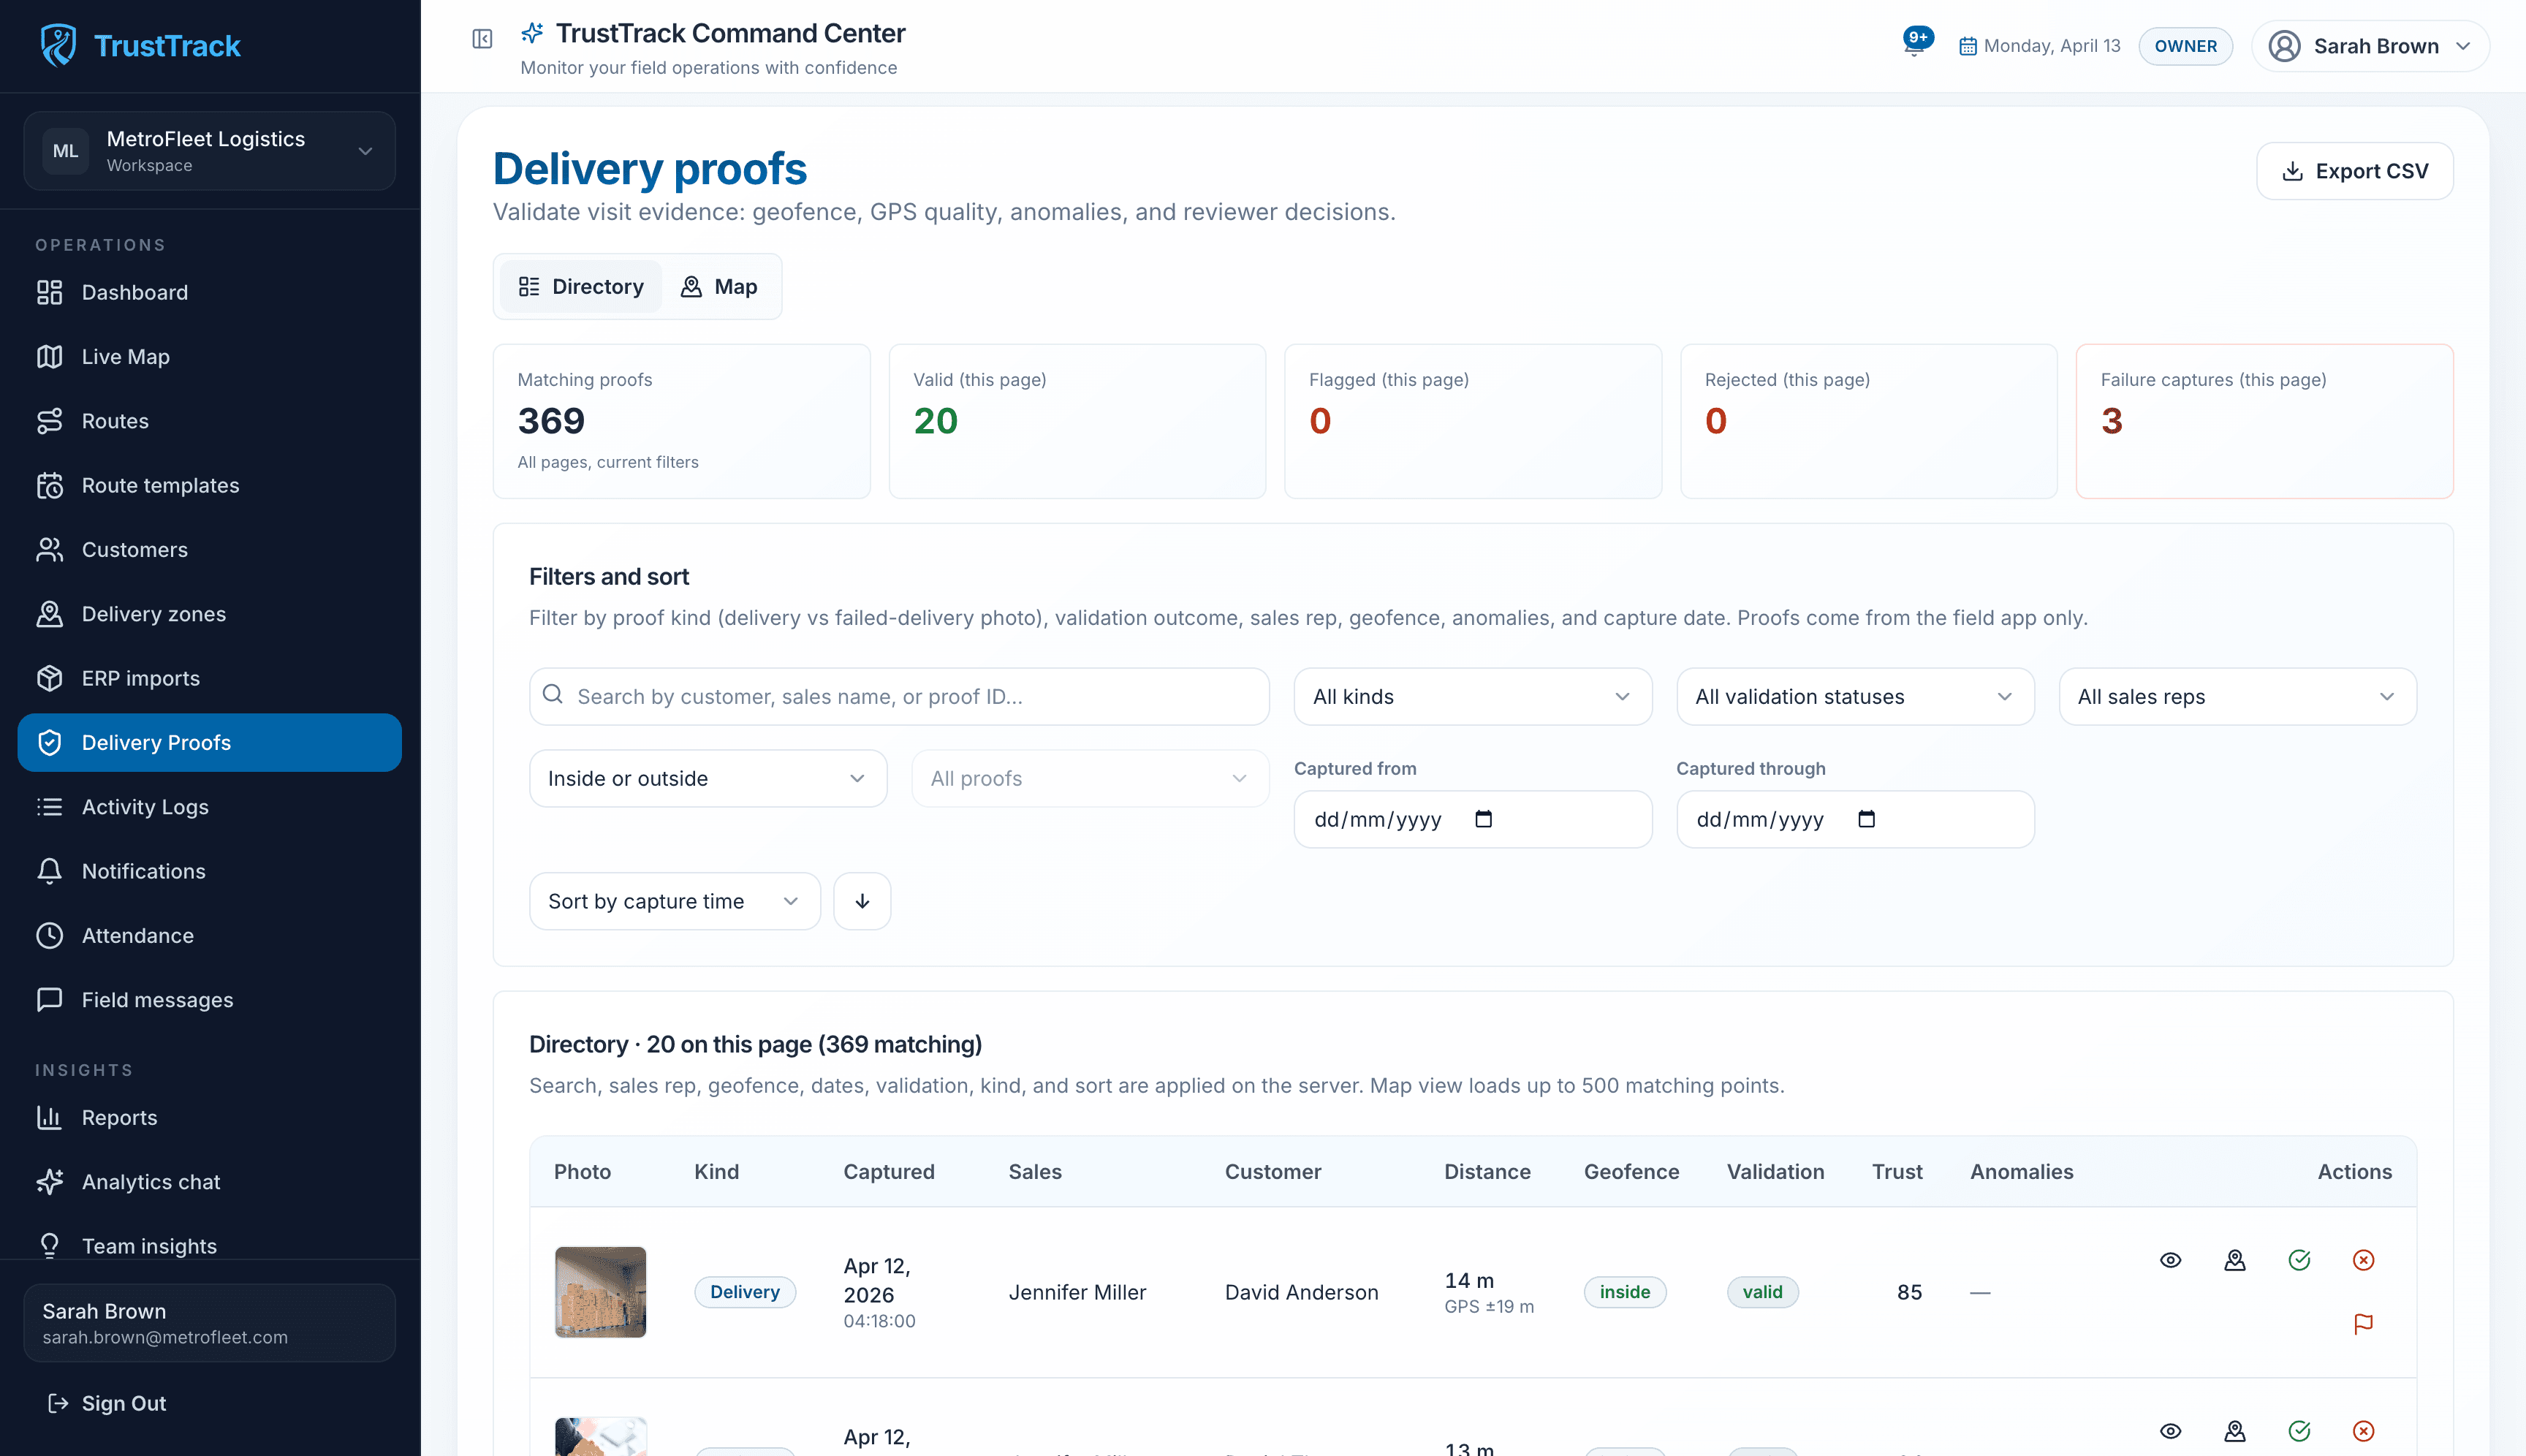Open the Captured from calendar picker icon
The width and height of the screenshot is (2526, 1456).
tap(1484, 819)
